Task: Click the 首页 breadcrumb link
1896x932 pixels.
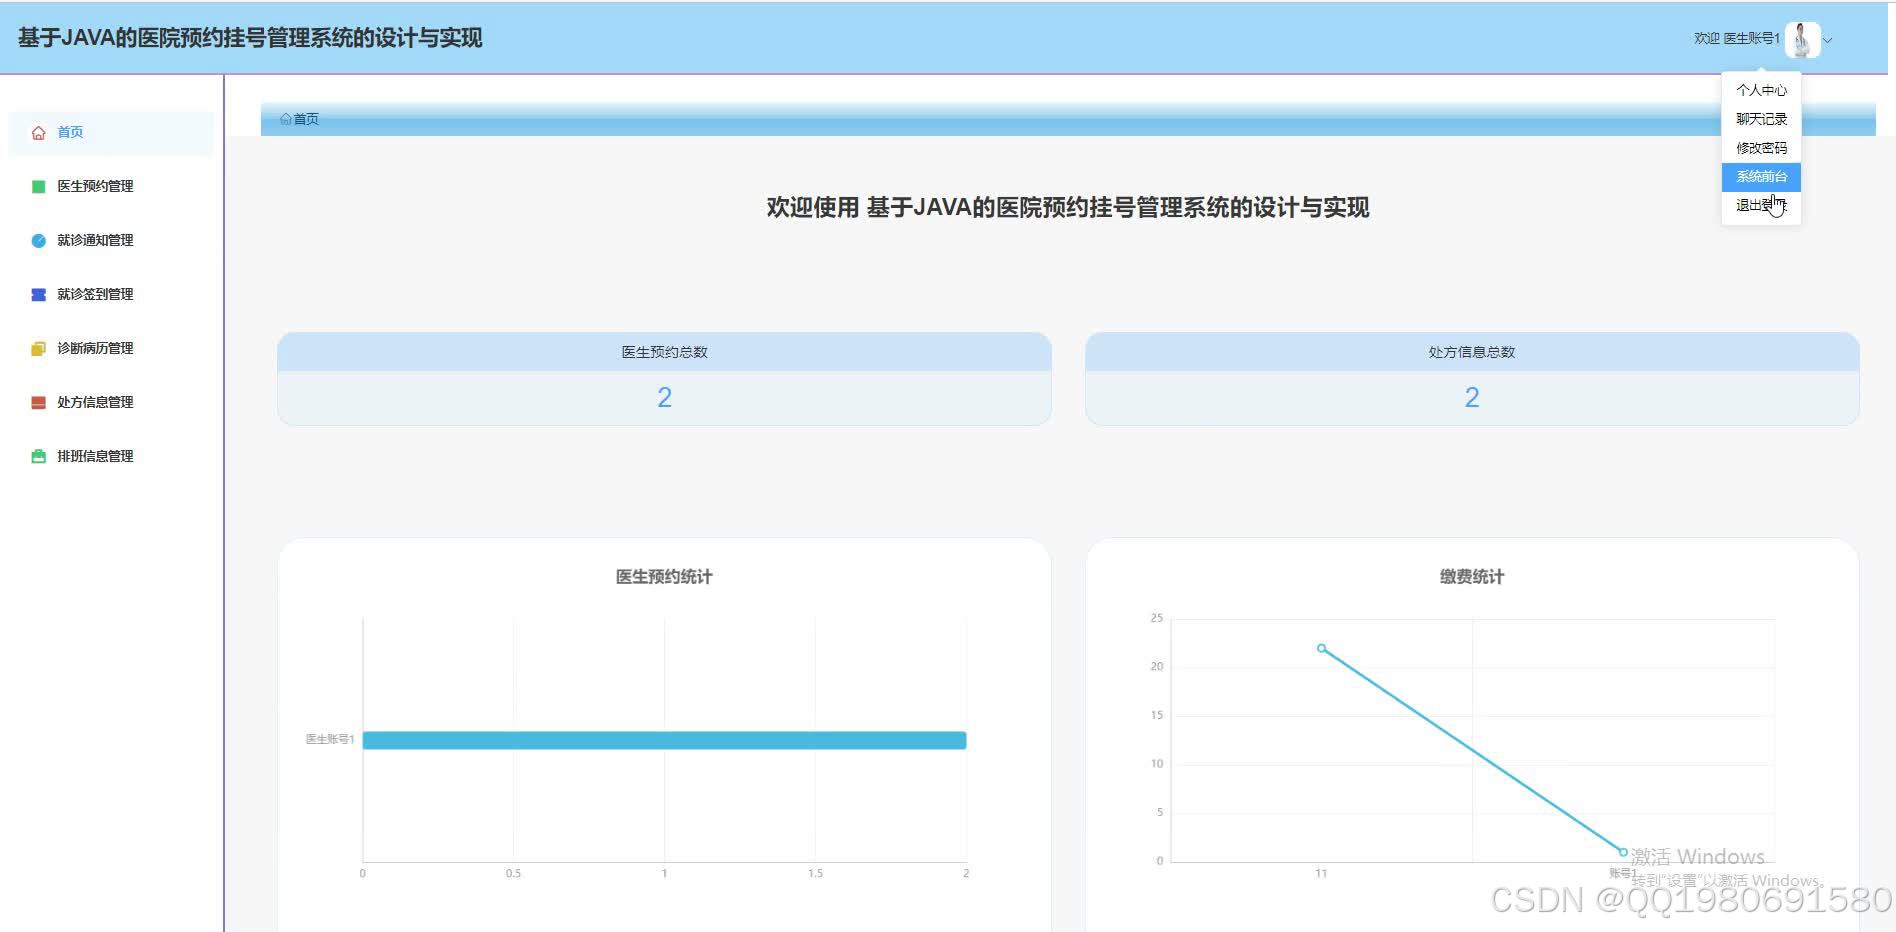Action: point(305,119)
